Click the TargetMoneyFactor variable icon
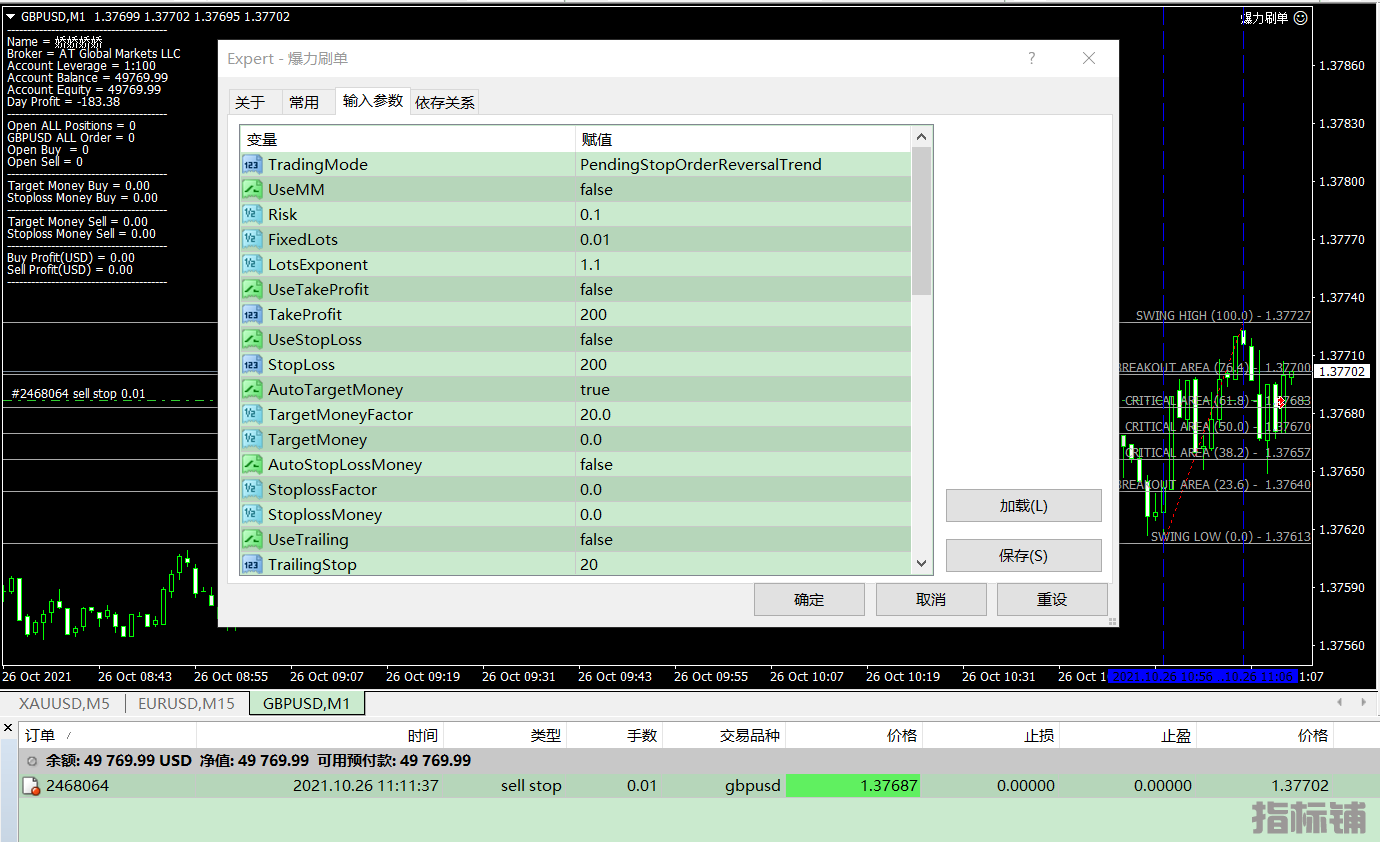Screen dimensions: 1380x842 (x=252, y=415)
